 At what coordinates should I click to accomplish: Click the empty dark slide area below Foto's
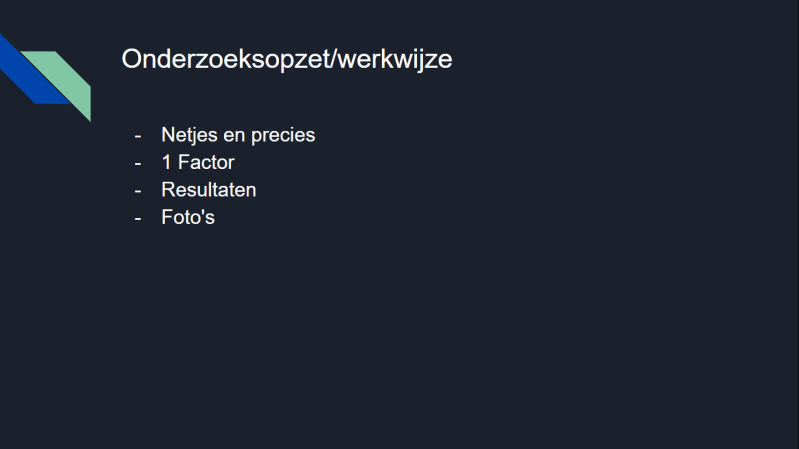tap(400, 330)
